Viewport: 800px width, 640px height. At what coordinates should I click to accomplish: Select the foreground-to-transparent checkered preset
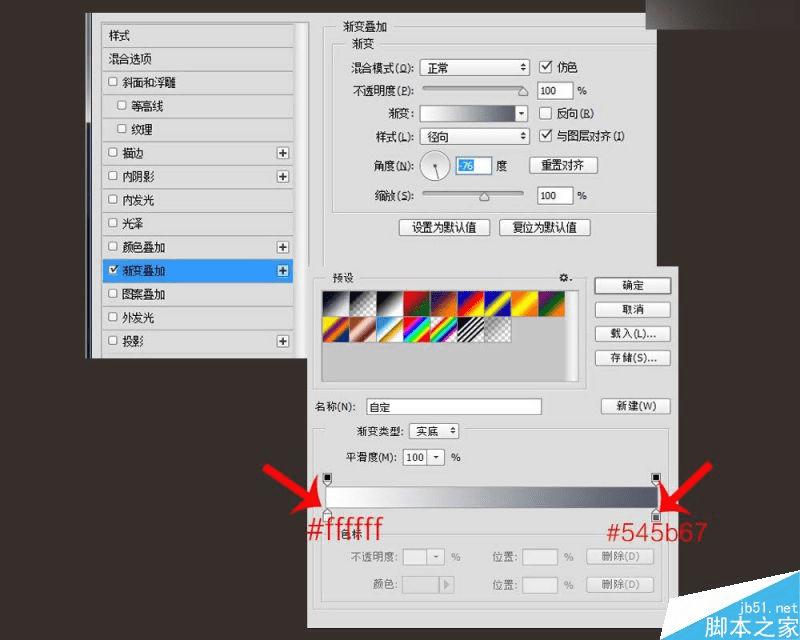(x=363, y=303)
